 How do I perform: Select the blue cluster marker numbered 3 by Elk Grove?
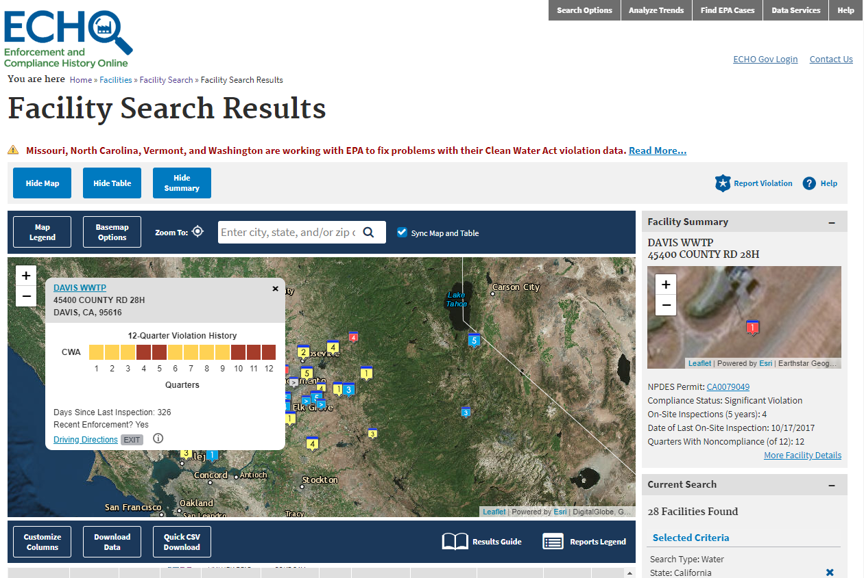tap(348, 390)
